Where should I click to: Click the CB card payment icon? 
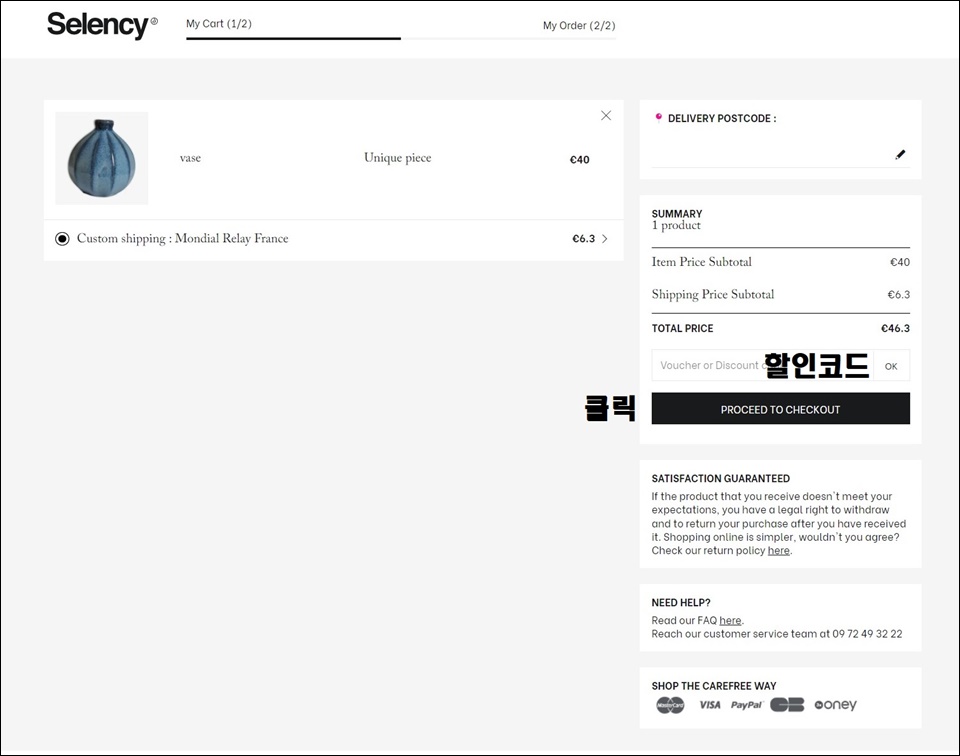[x=787, y=705]
